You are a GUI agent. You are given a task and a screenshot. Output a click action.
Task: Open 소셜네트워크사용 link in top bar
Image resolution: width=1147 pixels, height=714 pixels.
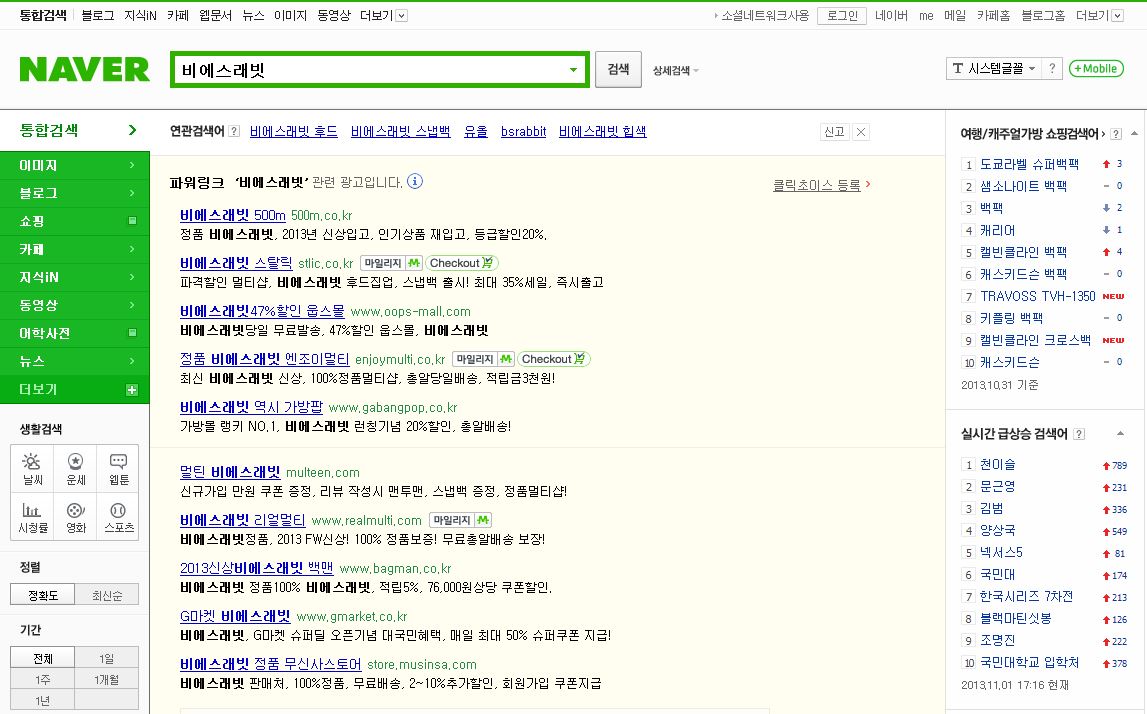(x=764, y=15)
